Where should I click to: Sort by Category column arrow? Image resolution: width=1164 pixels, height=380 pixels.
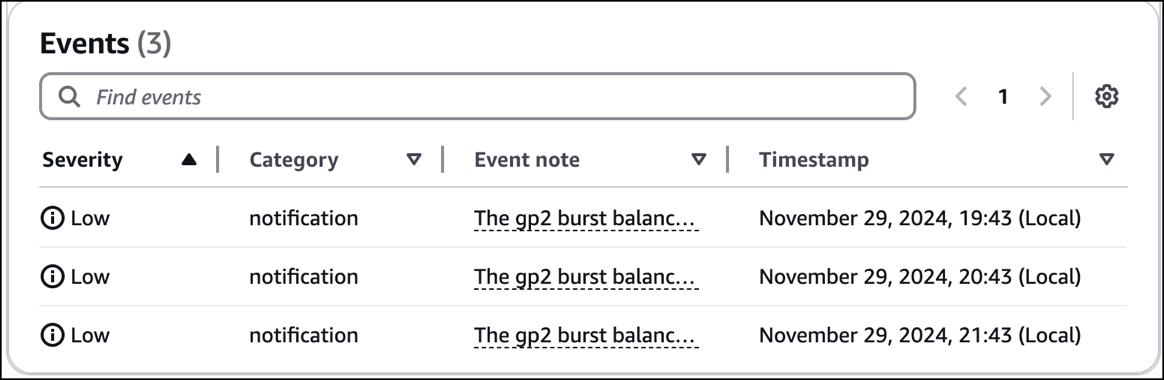[414, 160]
